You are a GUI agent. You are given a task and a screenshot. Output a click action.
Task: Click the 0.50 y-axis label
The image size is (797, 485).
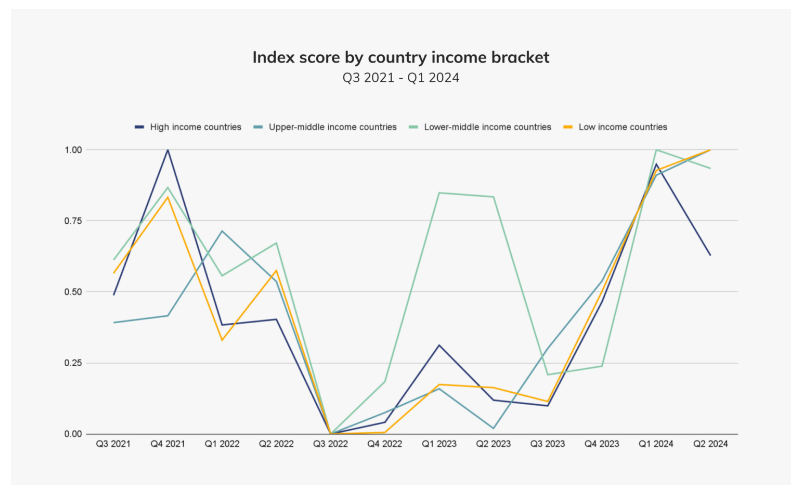click(74, 292)
